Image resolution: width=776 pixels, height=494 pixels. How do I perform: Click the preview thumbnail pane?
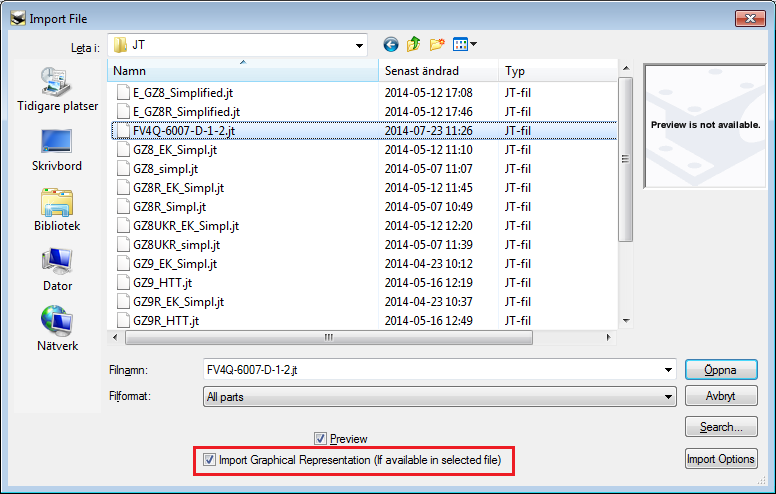tap(705, 126)
